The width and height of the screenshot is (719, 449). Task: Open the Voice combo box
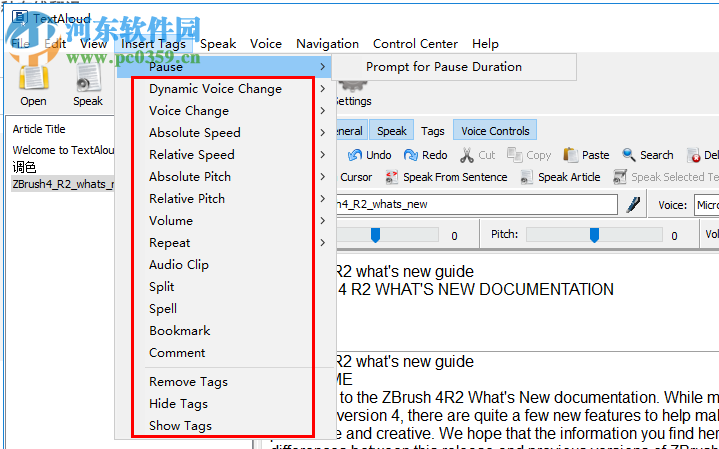point(707,205)
